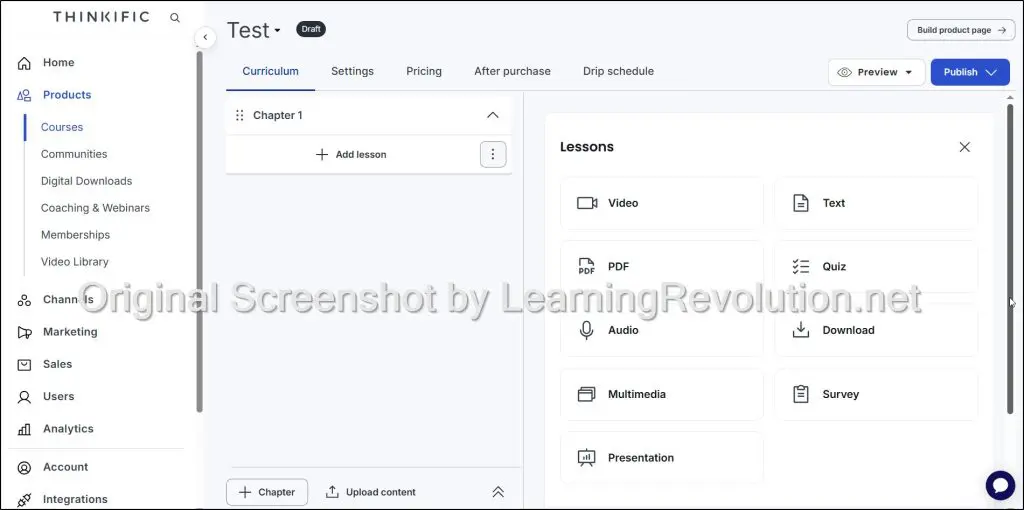This screenshot has width=1024, height=510.
Task: Open Courses in the Products submenu
Action: (x=62, y=127)
